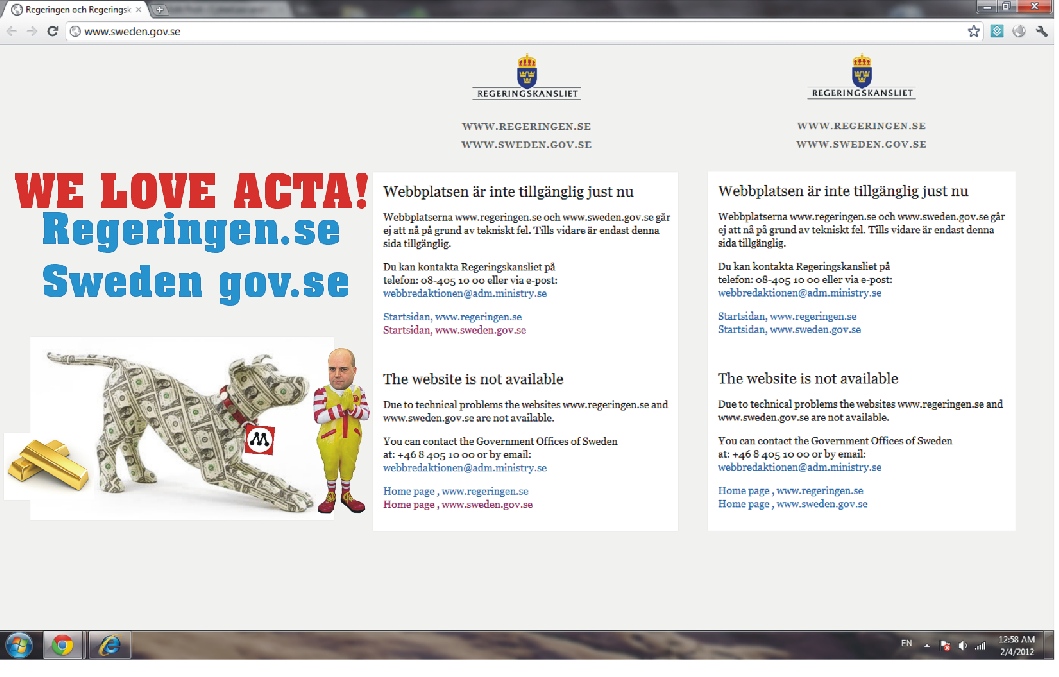1059x677 pixels.
Task: Click the flag action center tray icon
Action: [x=945, y=646]
